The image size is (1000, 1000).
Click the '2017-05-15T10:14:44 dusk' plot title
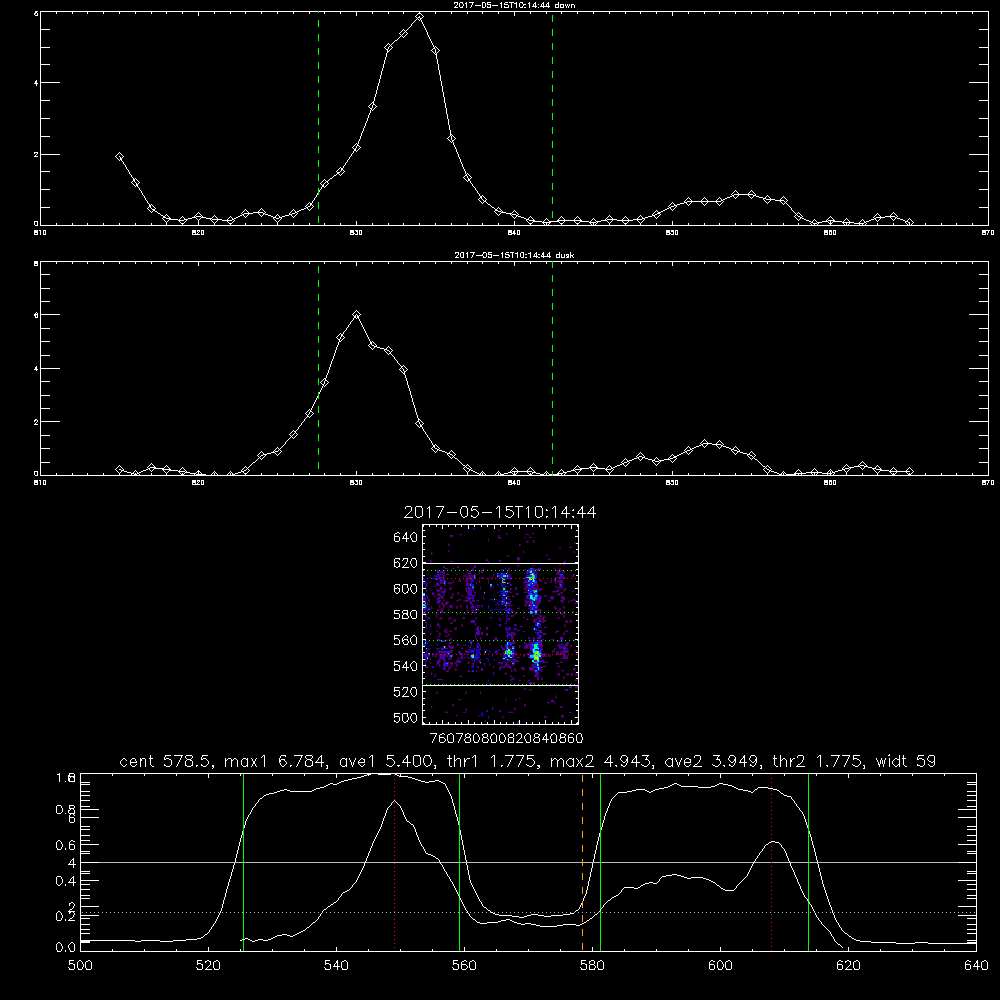[x=514, y=255]
